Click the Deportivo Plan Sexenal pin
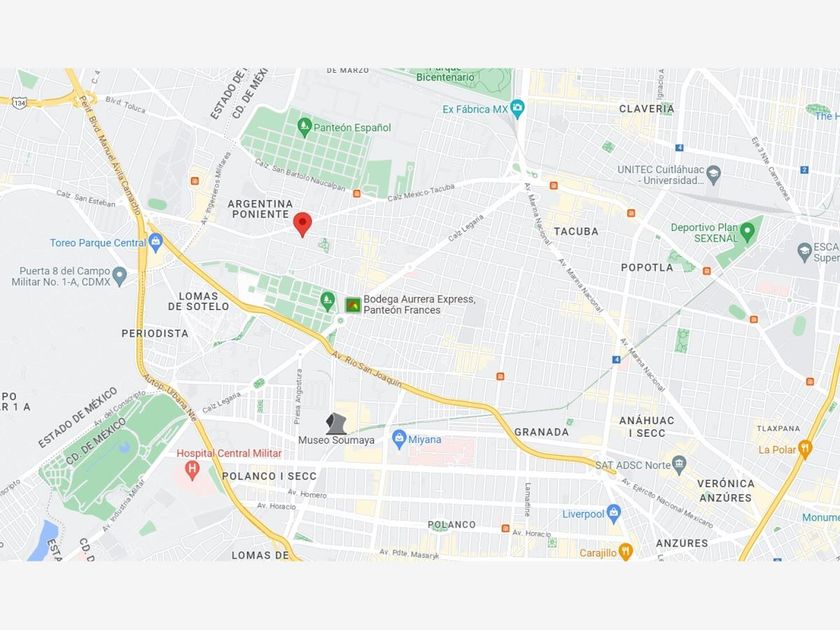This screenshot has width=840, height=630. point(747,232)
